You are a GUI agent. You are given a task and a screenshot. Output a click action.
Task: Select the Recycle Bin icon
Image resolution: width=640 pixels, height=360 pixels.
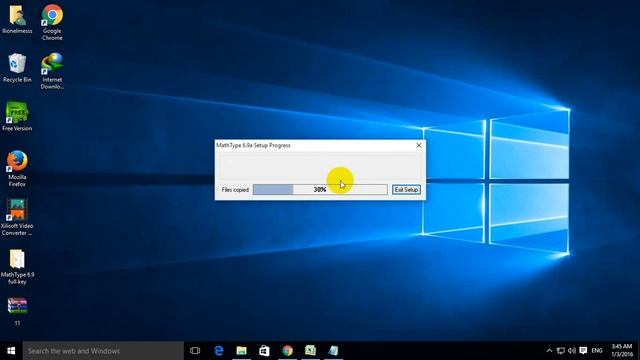(x=17, y=68)
